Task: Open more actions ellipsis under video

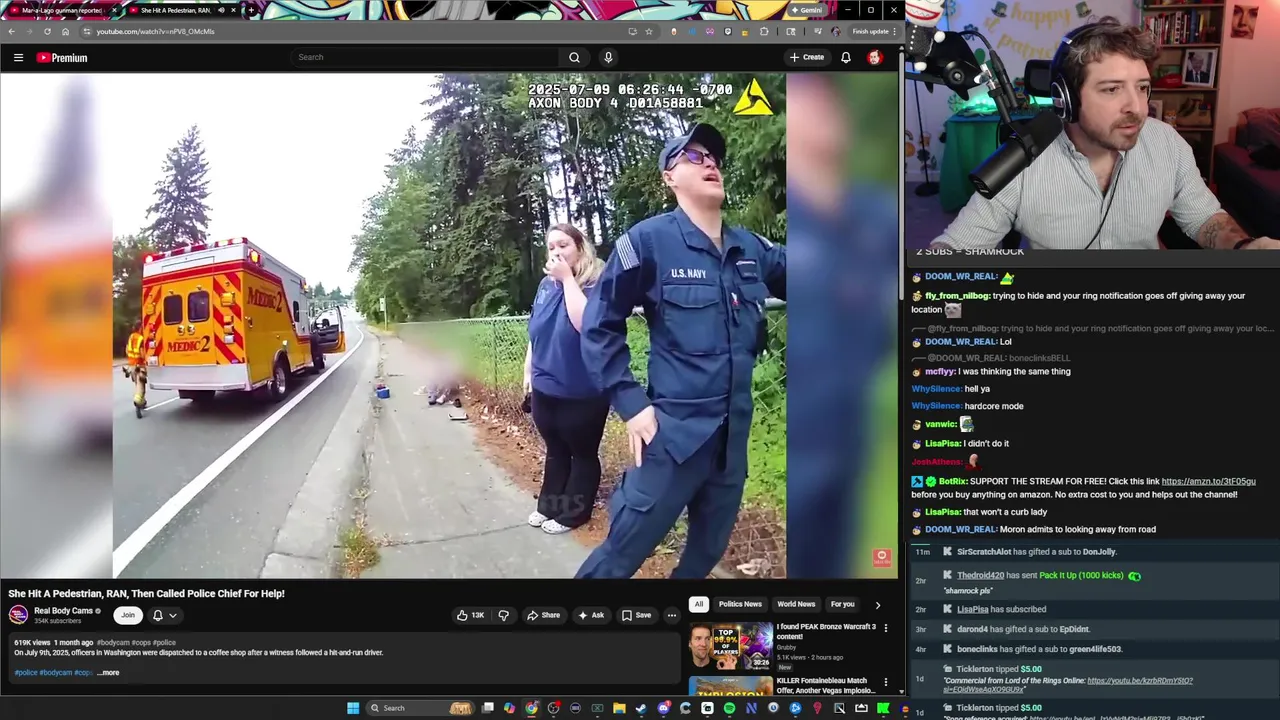Action: (671, 615)
